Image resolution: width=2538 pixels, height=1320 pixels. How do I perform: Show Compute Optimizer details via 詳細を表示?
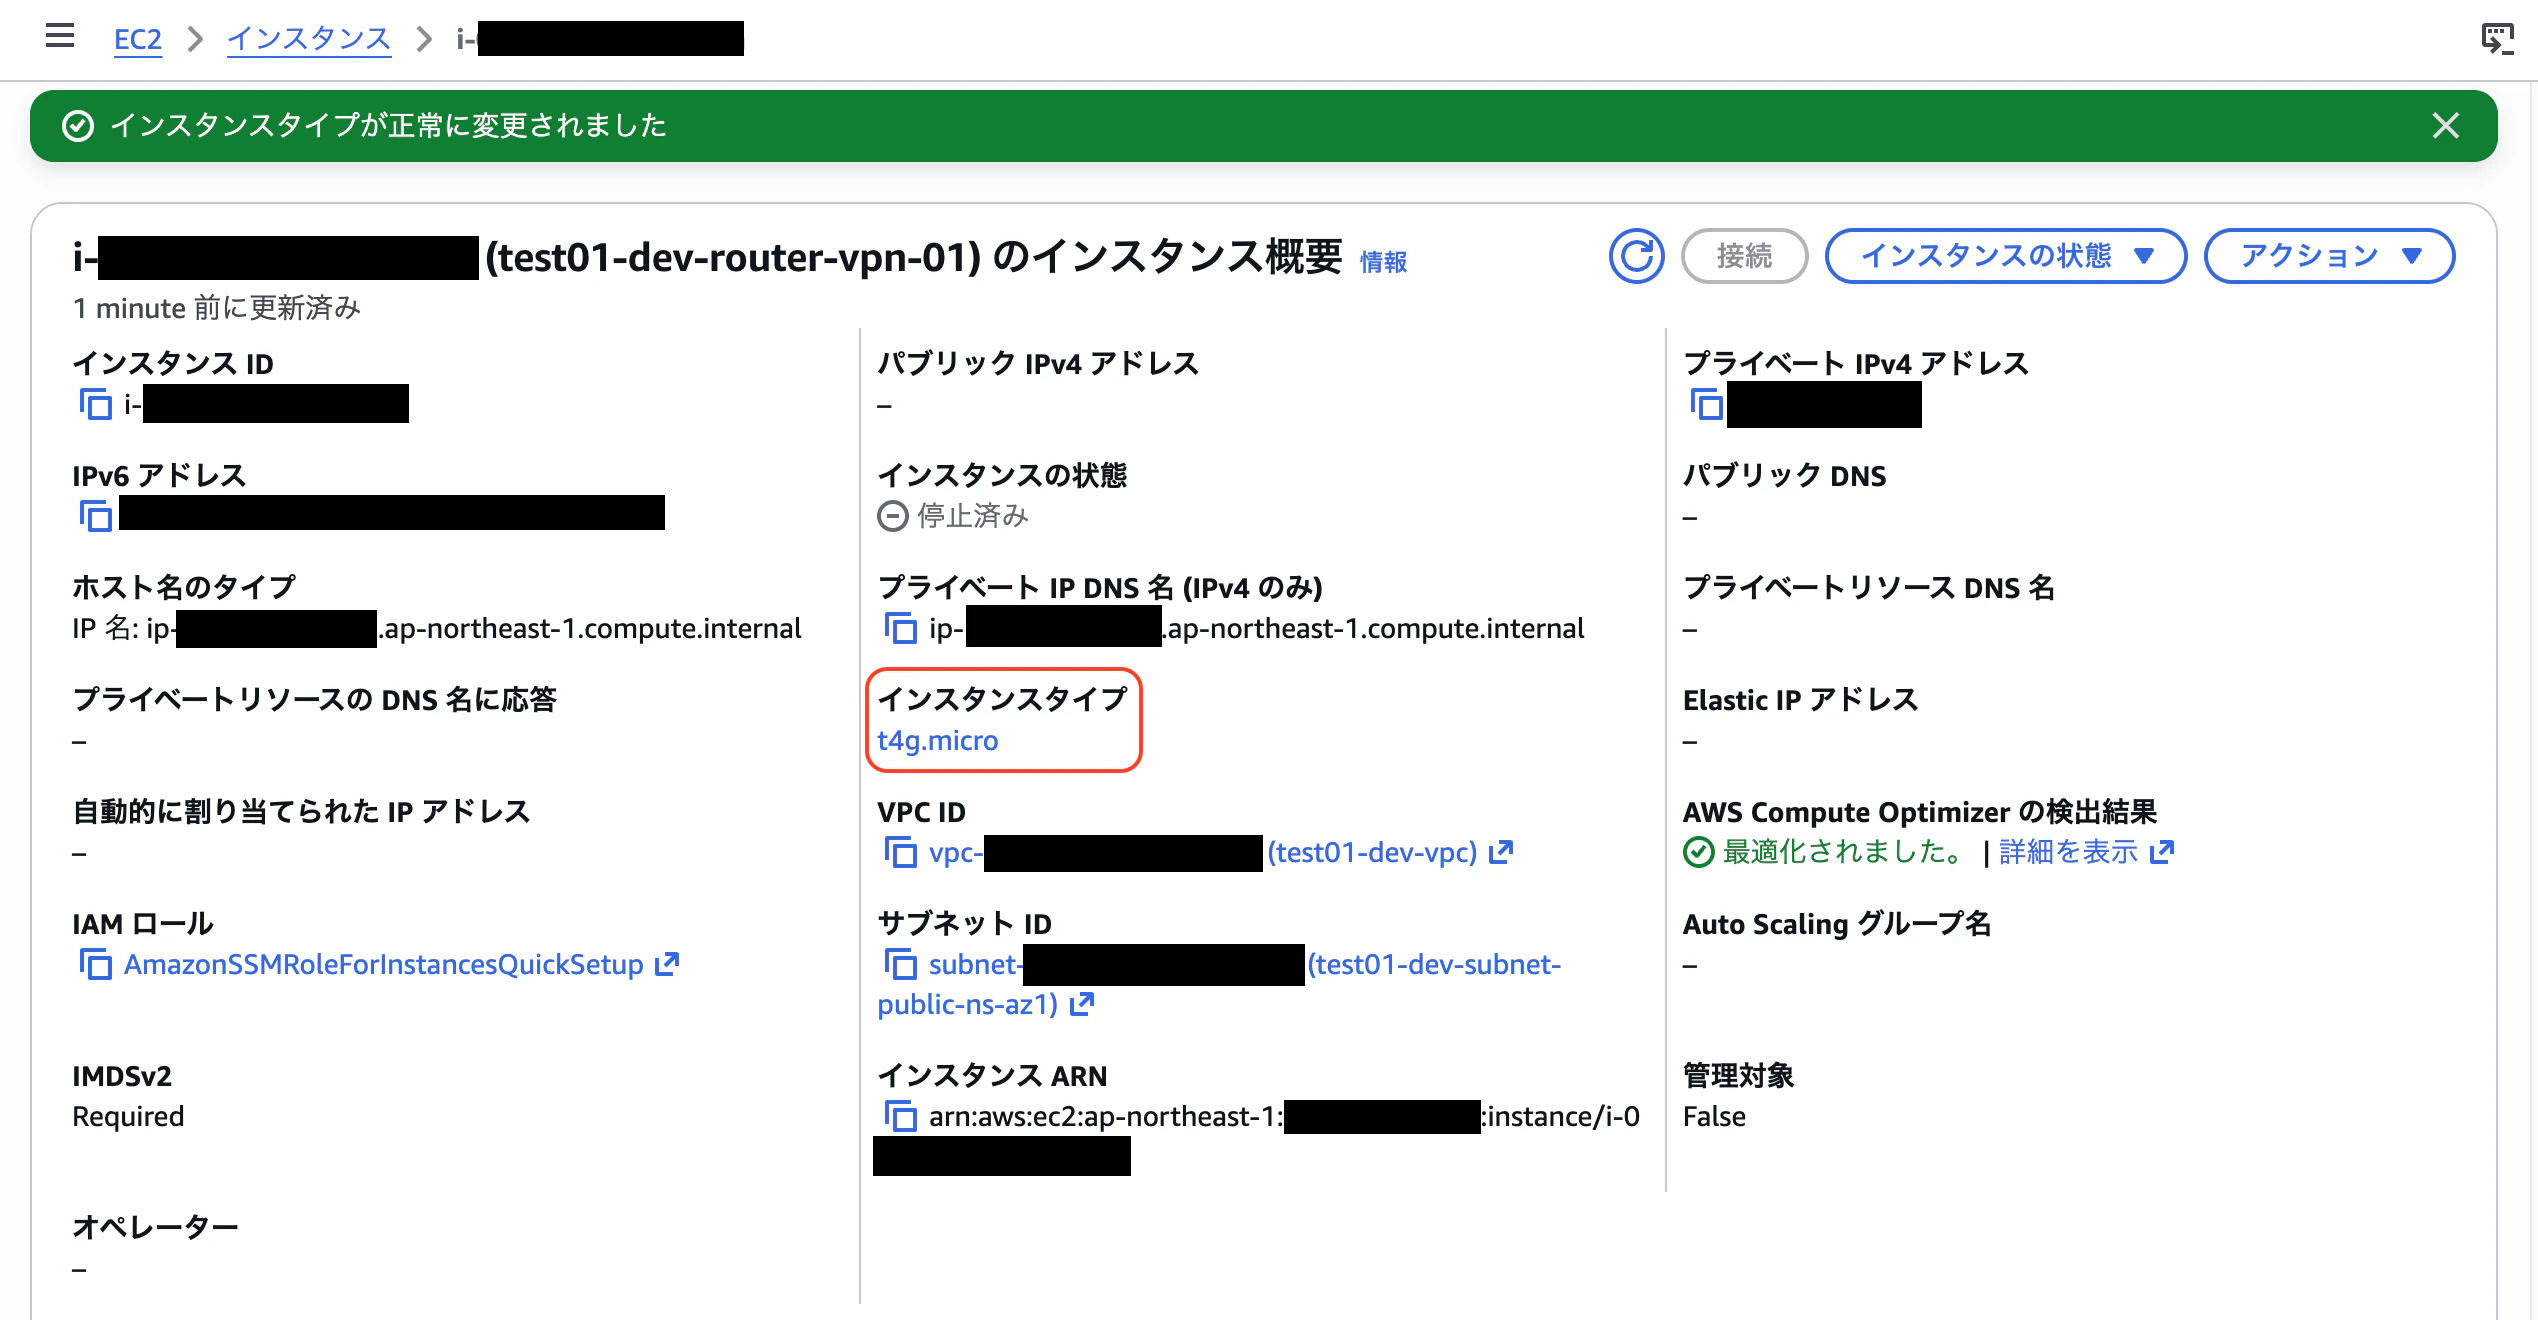coord(2064,851)
